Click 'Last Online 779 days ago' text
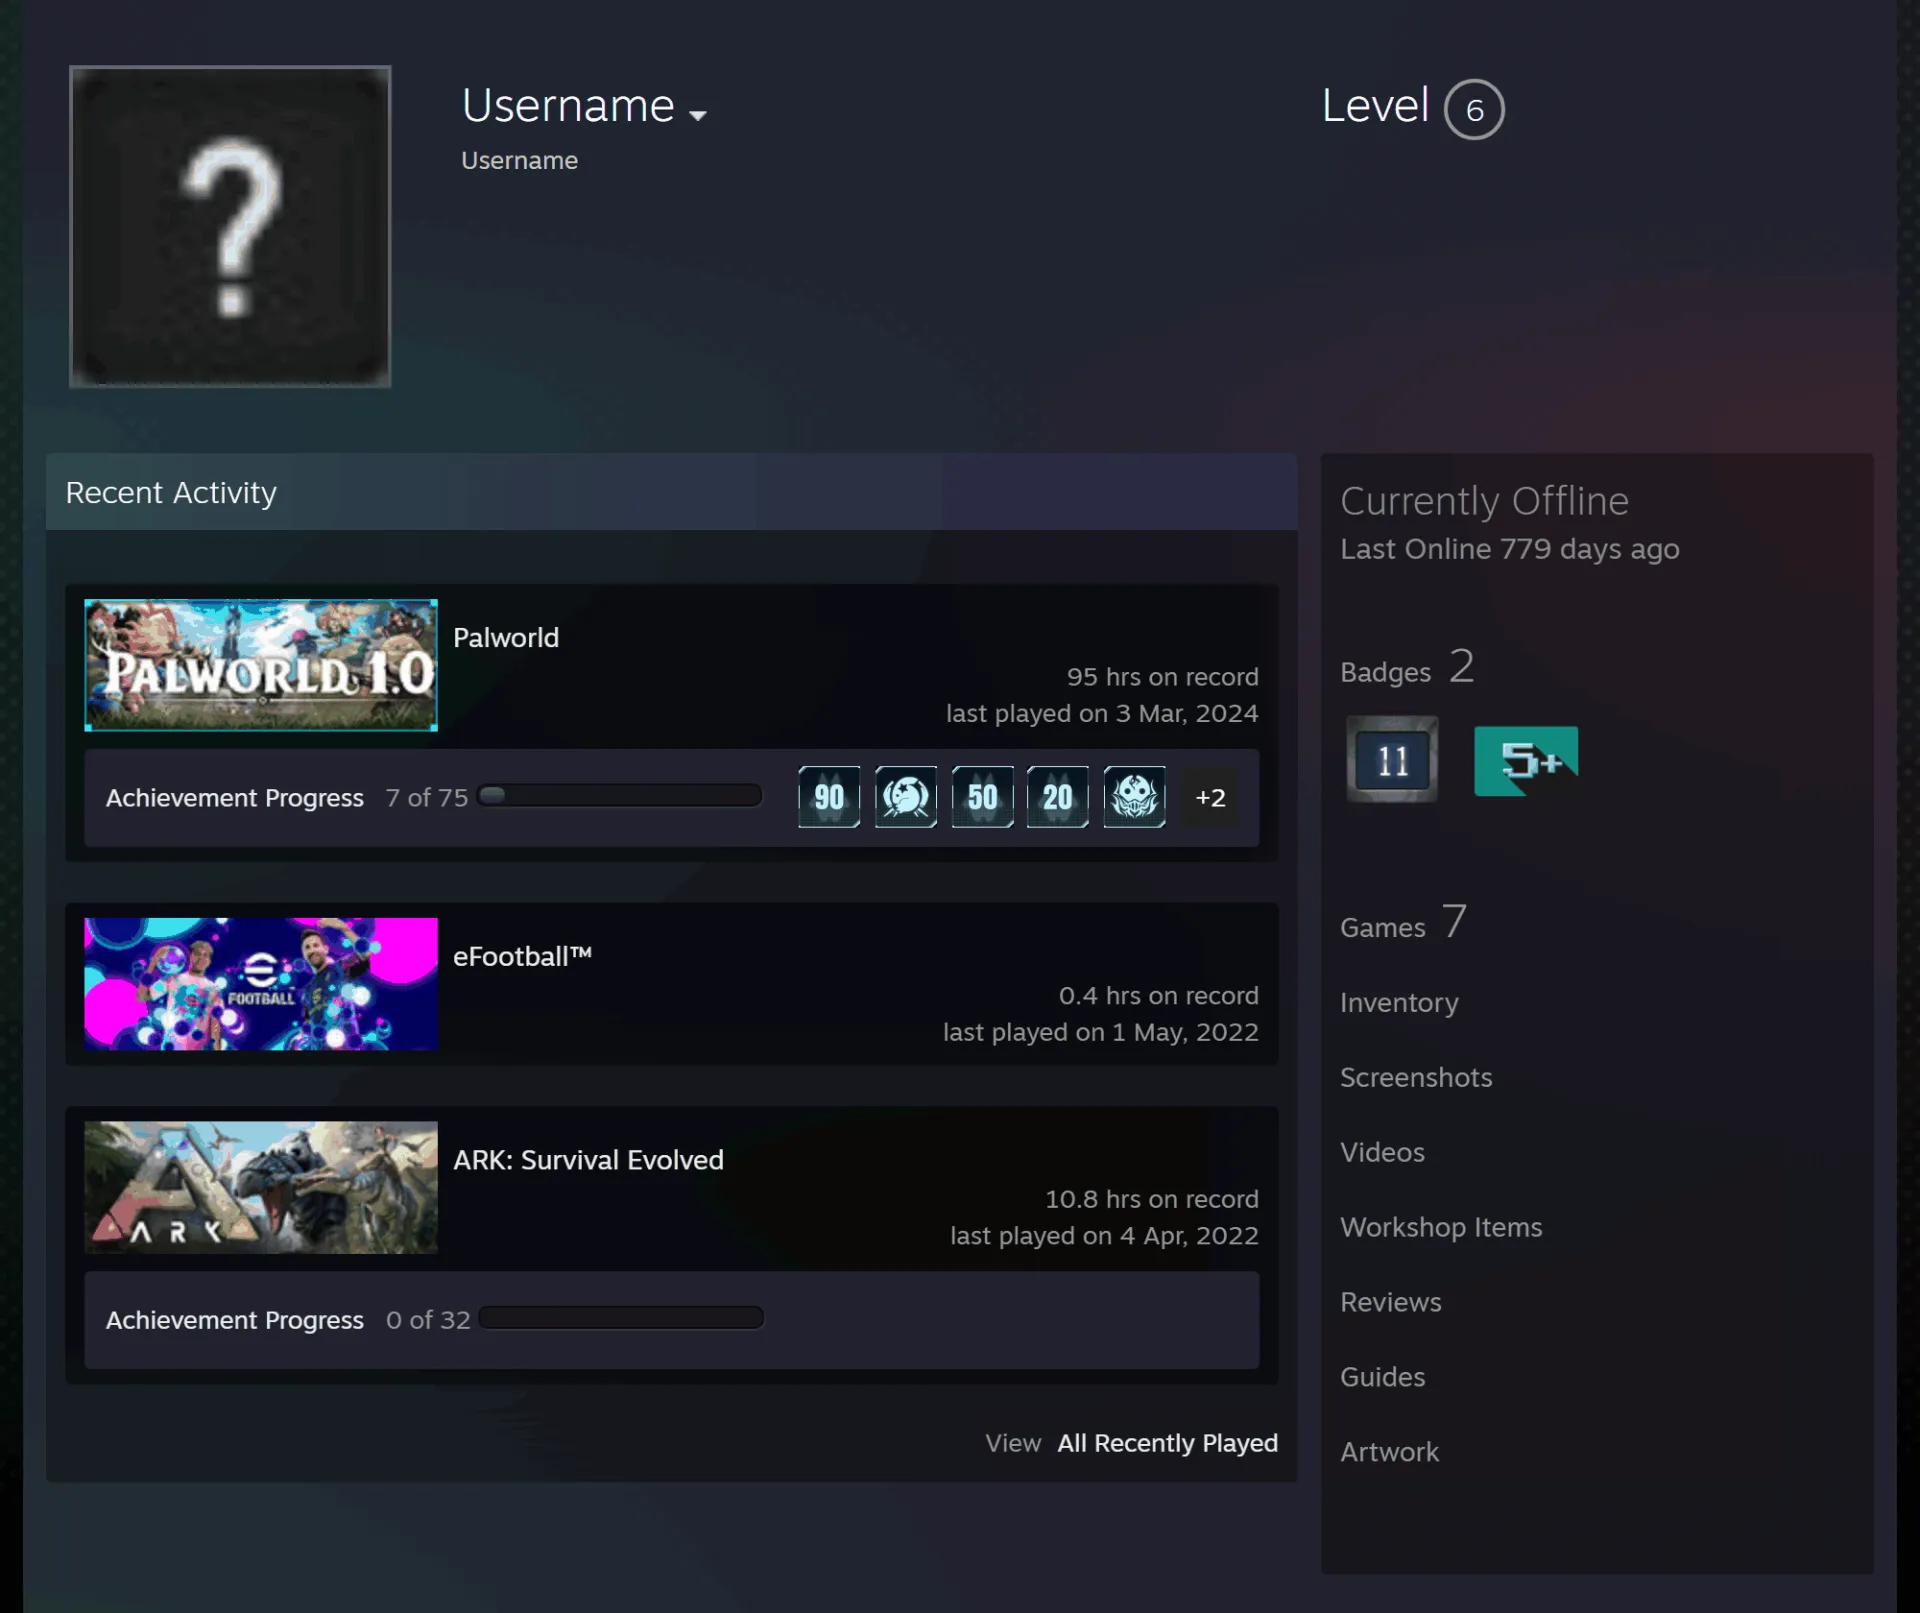This screenshot has height=1613, width=1920. tap(1509, 549)
